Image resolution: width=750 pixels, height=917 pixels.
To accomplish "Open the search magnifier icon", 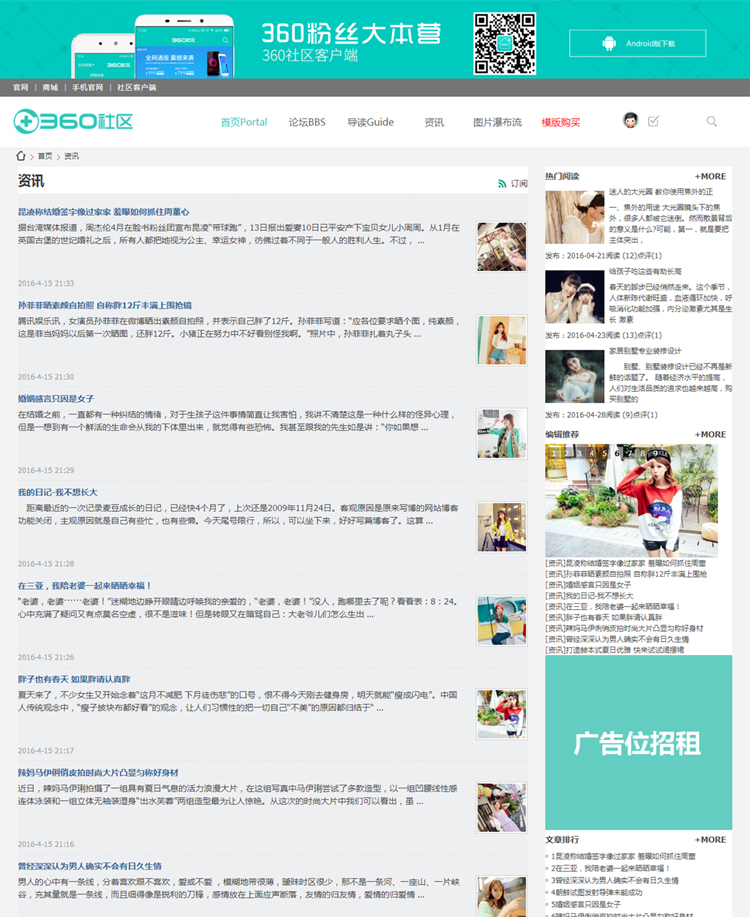I will [712, 122].
